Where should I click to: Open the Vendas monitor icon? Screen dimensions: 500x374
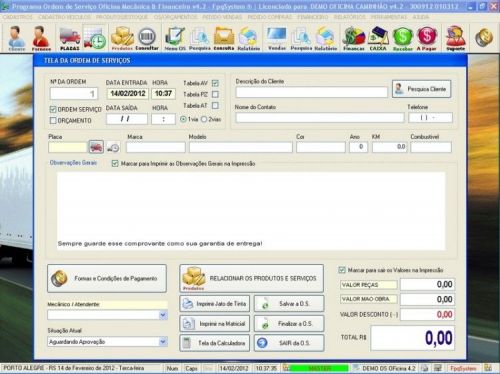[x=277, y=39]
